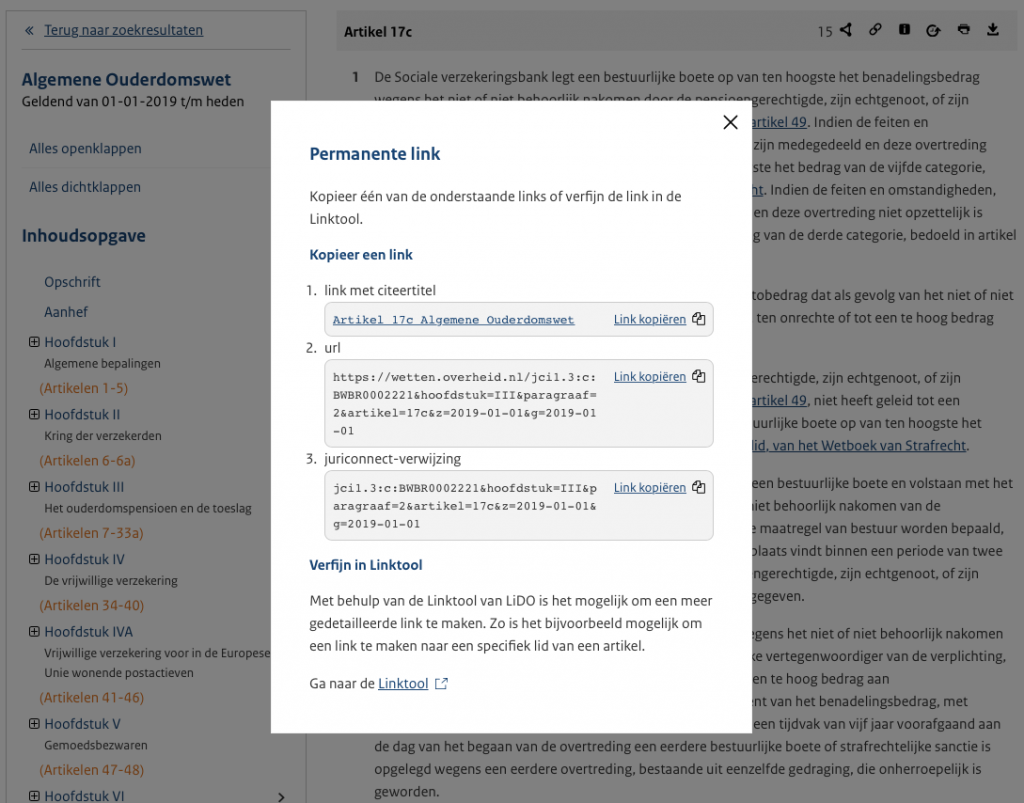Click the version history clock icon

point(933,30)
